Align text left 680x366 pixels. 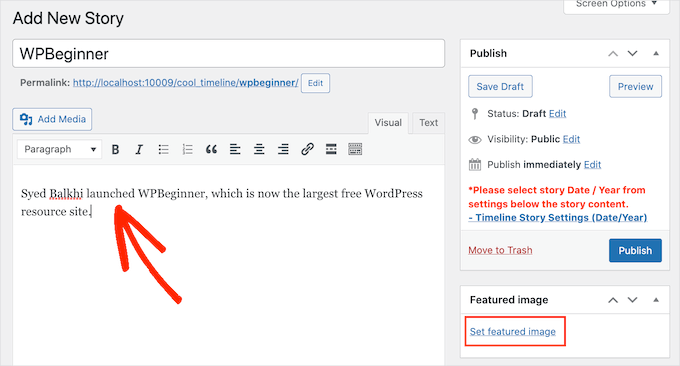point(235,150)
